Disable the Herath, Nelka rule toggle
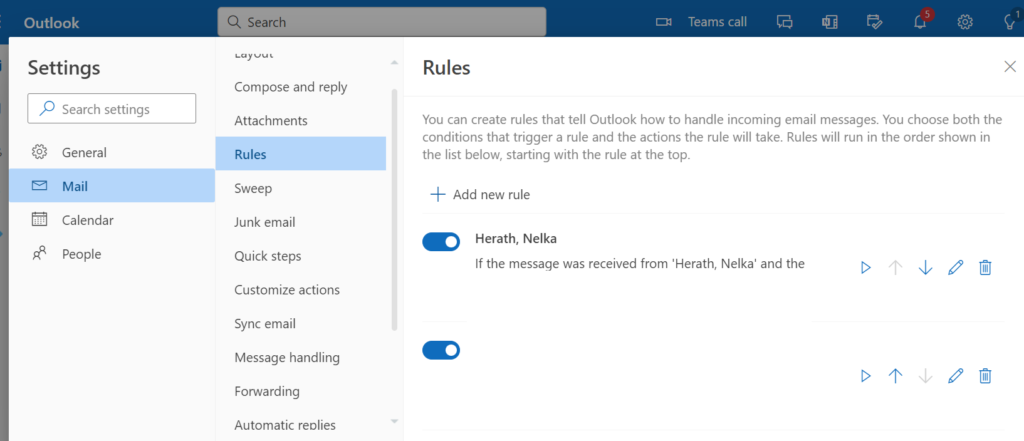 pos(441,242)
